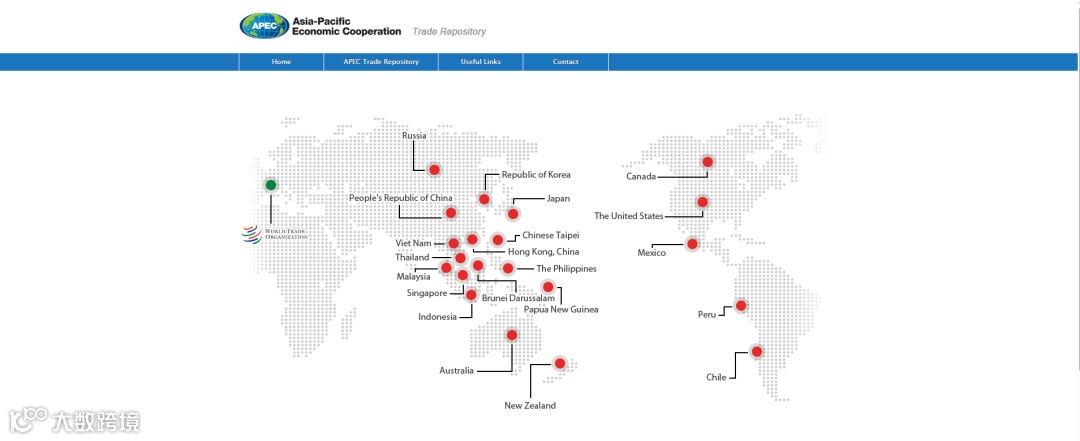Viewport: 1080px width, 441px height.
Task: Click the Trade Repository header text
Action: [449, 32]
